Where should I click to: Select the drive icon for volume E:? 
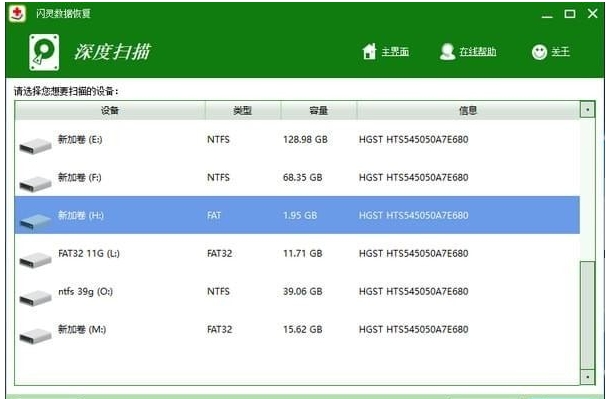point(35,146)
